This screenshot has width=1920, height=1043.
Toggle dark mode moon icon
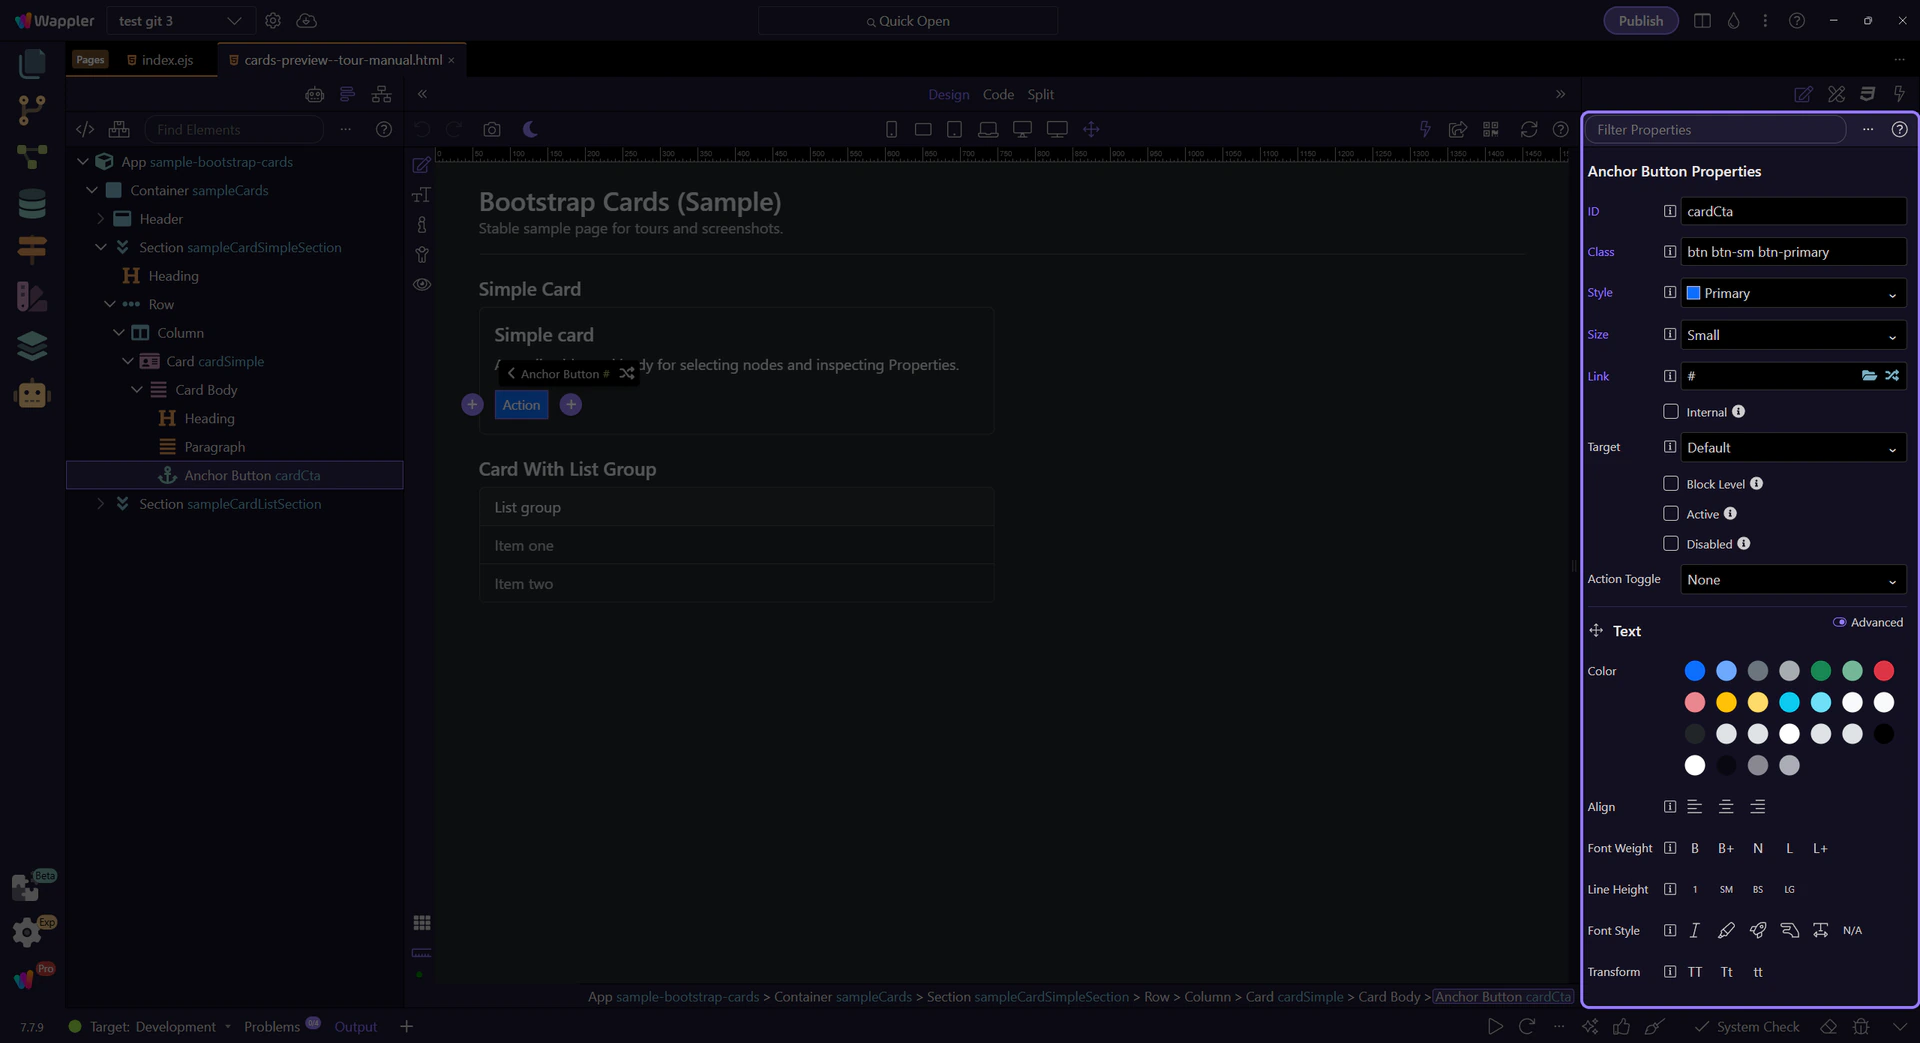(530, 130)
